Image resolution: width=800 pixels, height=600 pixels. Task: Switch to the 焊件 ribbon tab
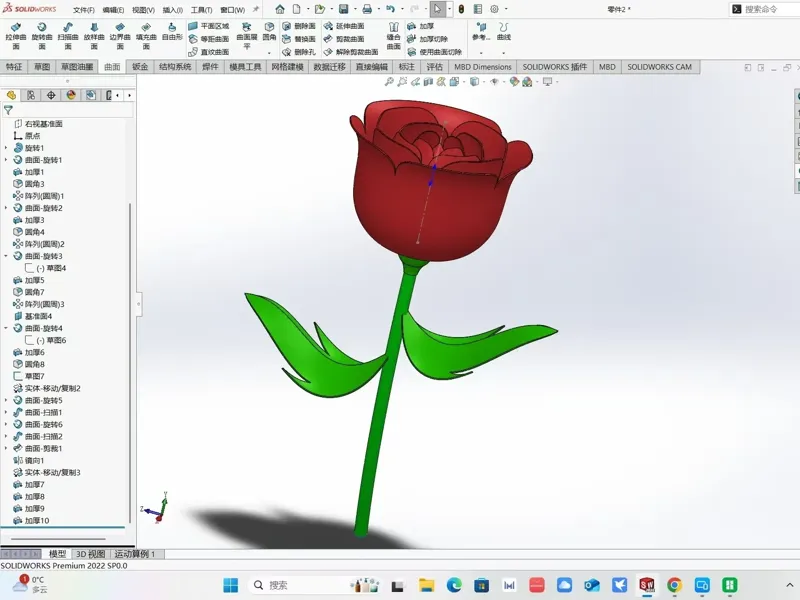210,67
